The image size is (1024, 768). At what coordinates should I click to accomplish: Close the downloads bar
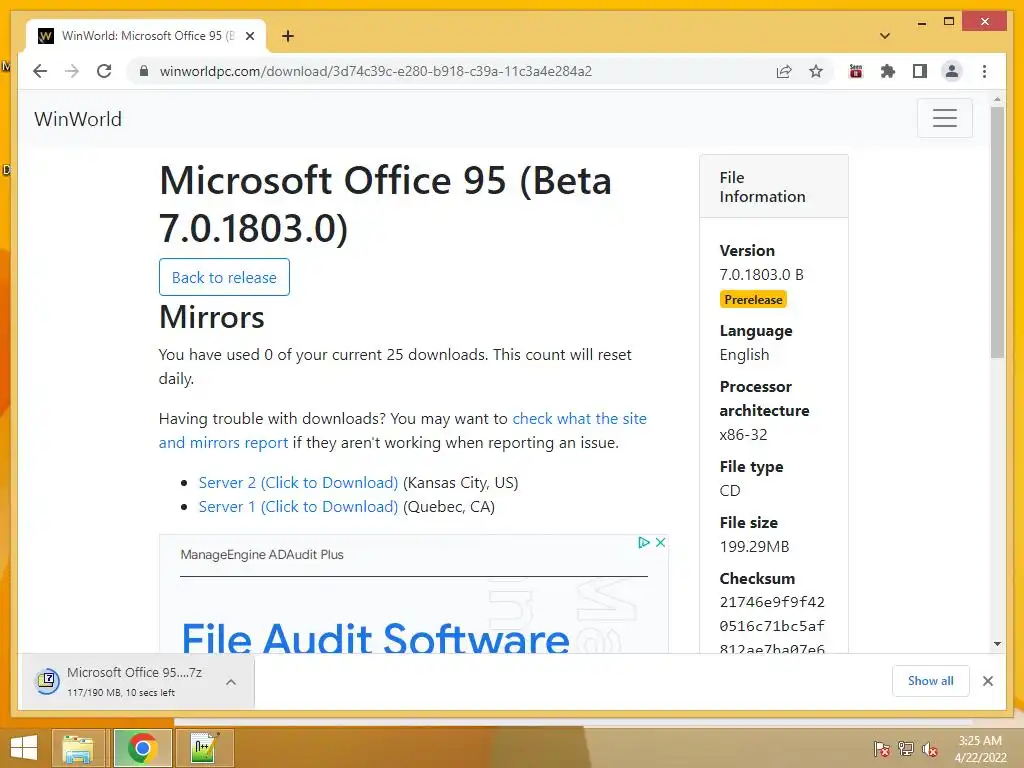click(x=987, y=681)
